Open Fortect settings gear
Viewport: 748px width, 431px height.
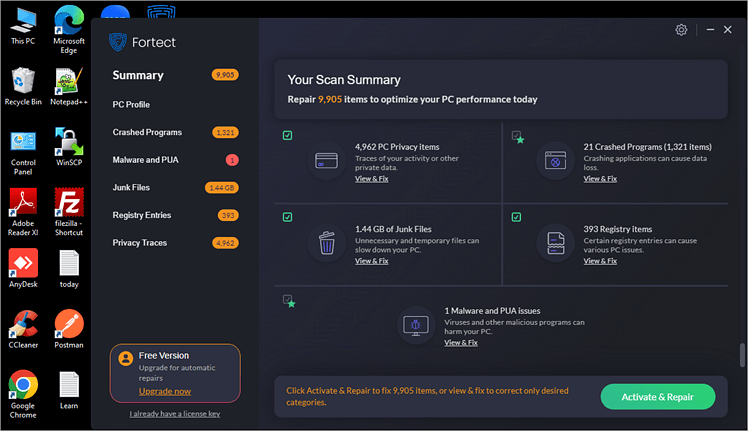coord(681,30)
